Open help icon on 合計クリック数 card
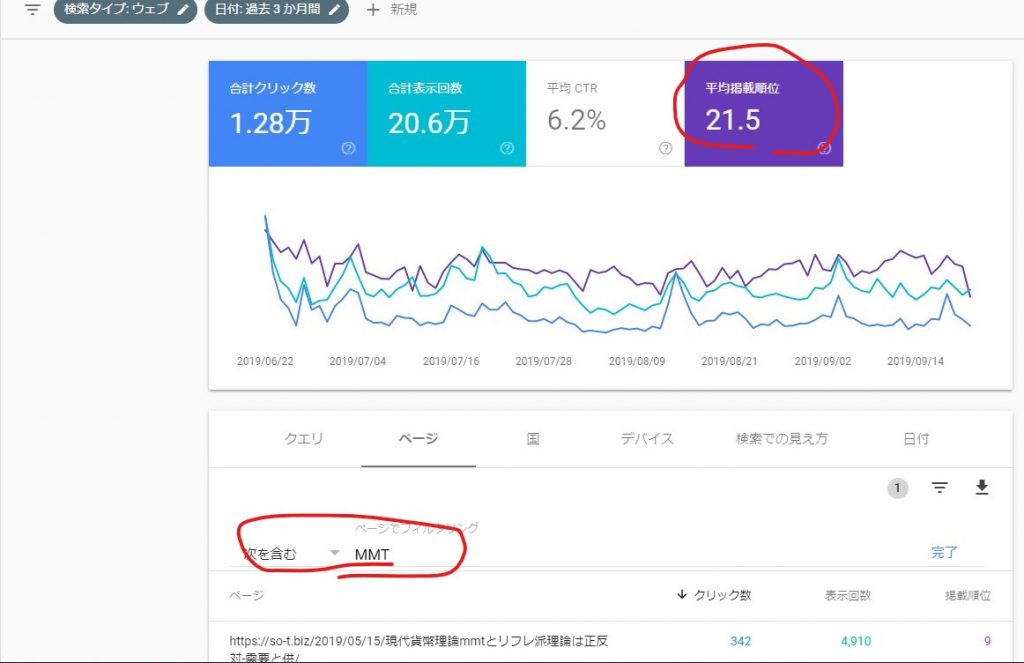Screen dimensions: 1024x663 [349, 148]
